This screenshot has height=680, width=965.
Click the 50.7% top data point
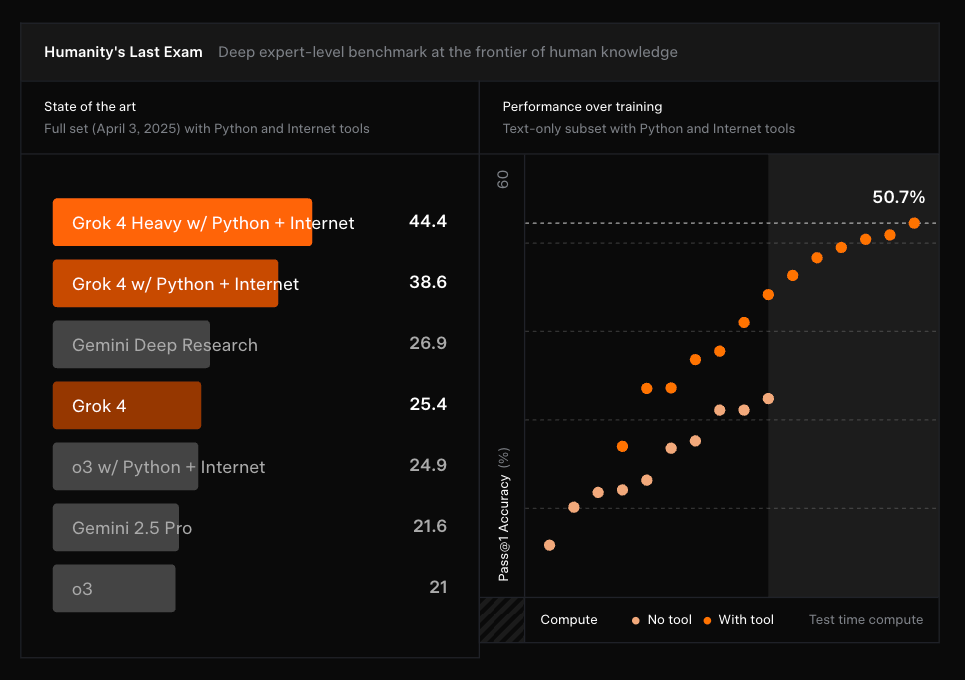914,223
